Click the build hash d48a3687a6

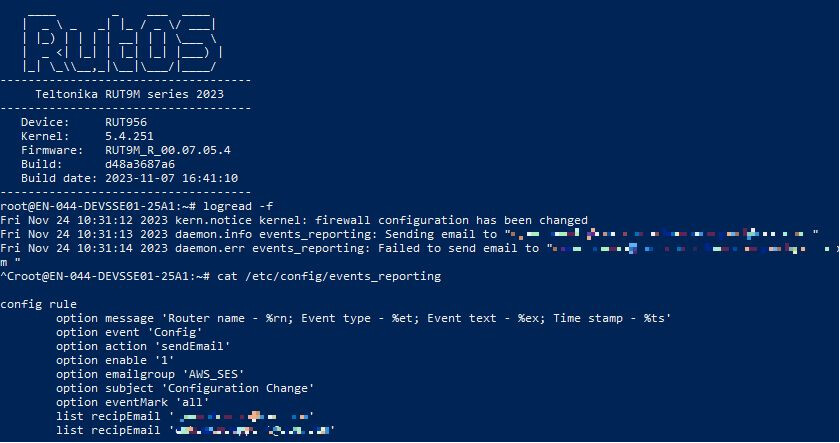[x=140, y=164]
